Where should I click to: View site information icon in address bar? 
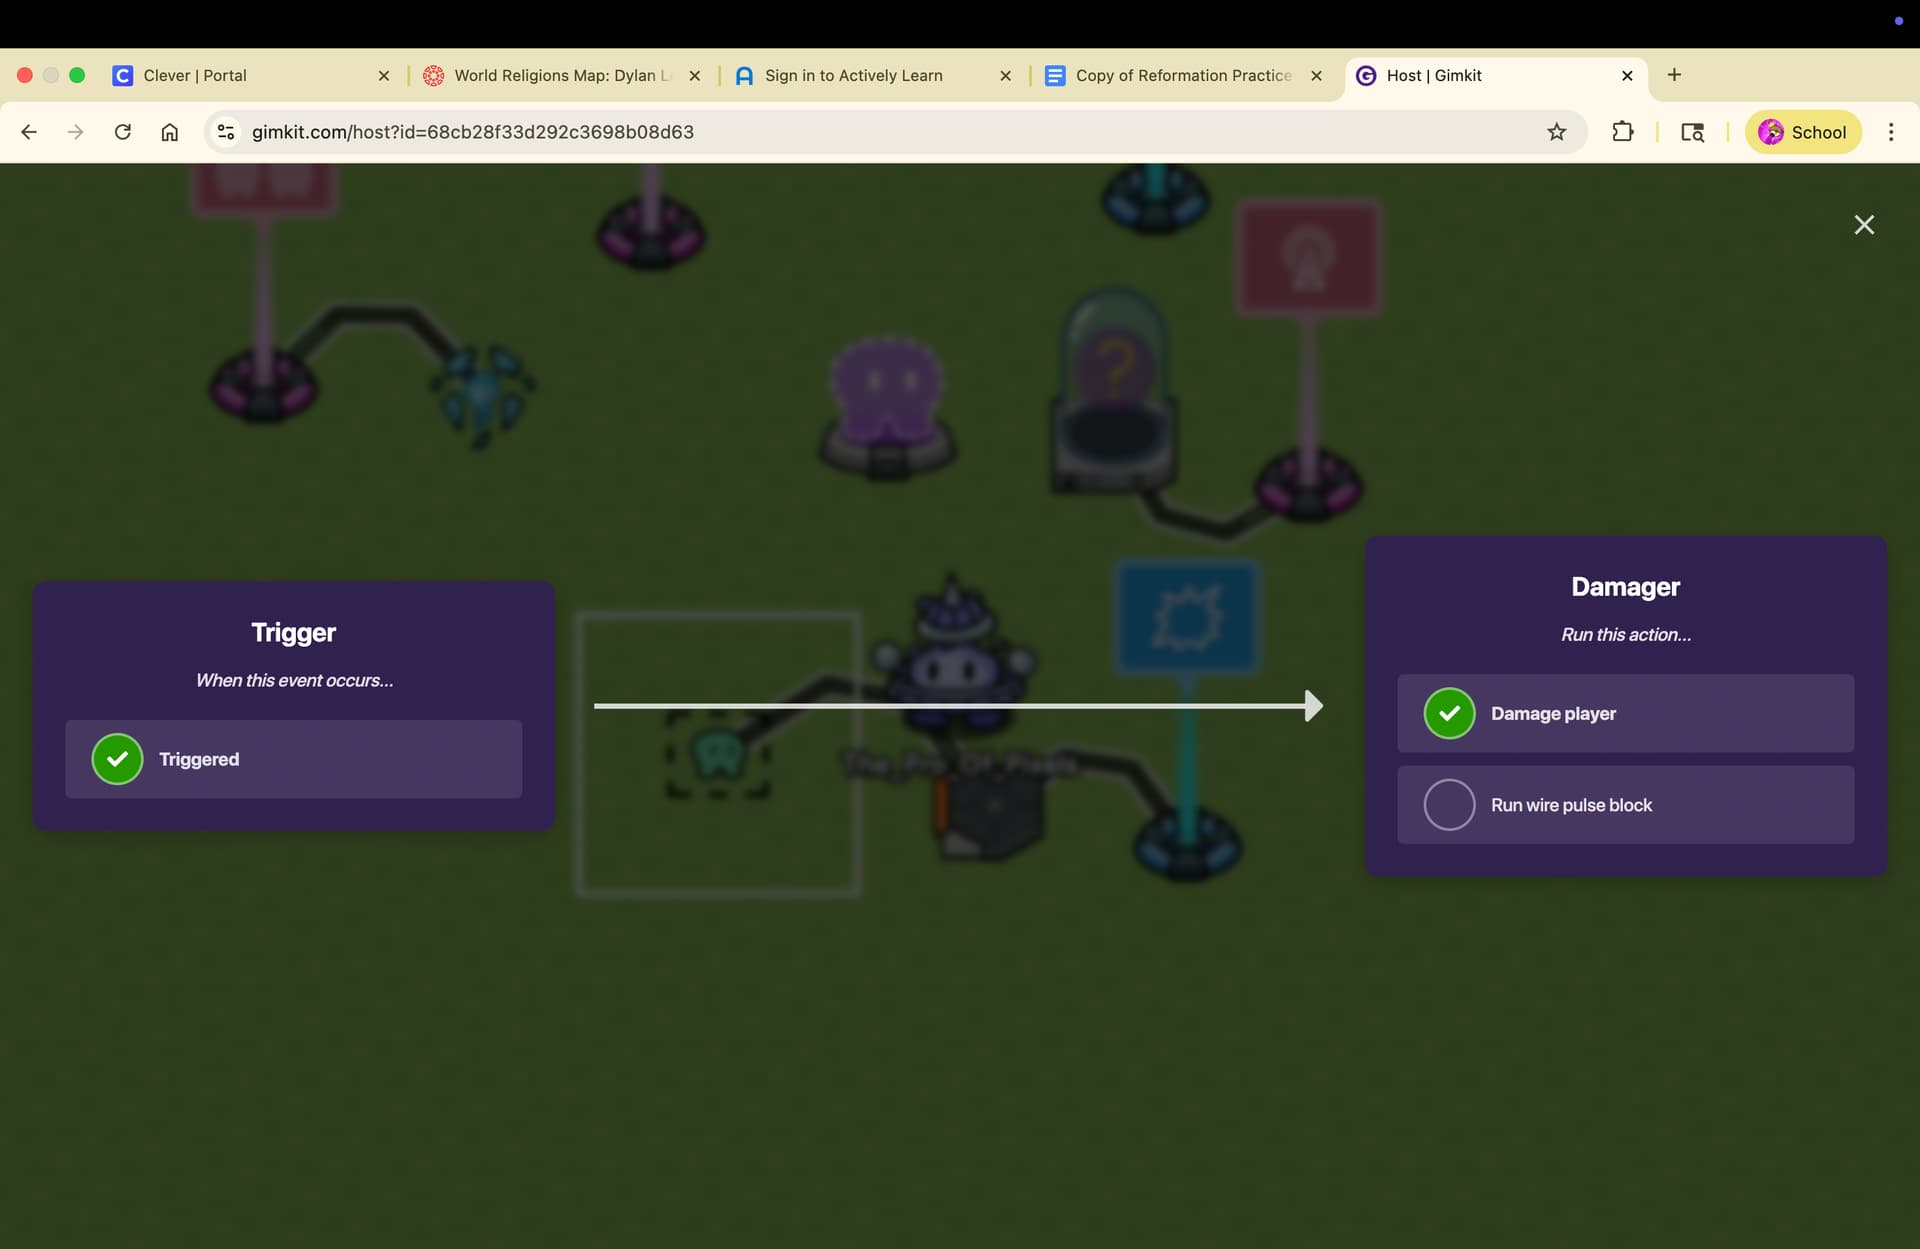(x=226, y=132)
